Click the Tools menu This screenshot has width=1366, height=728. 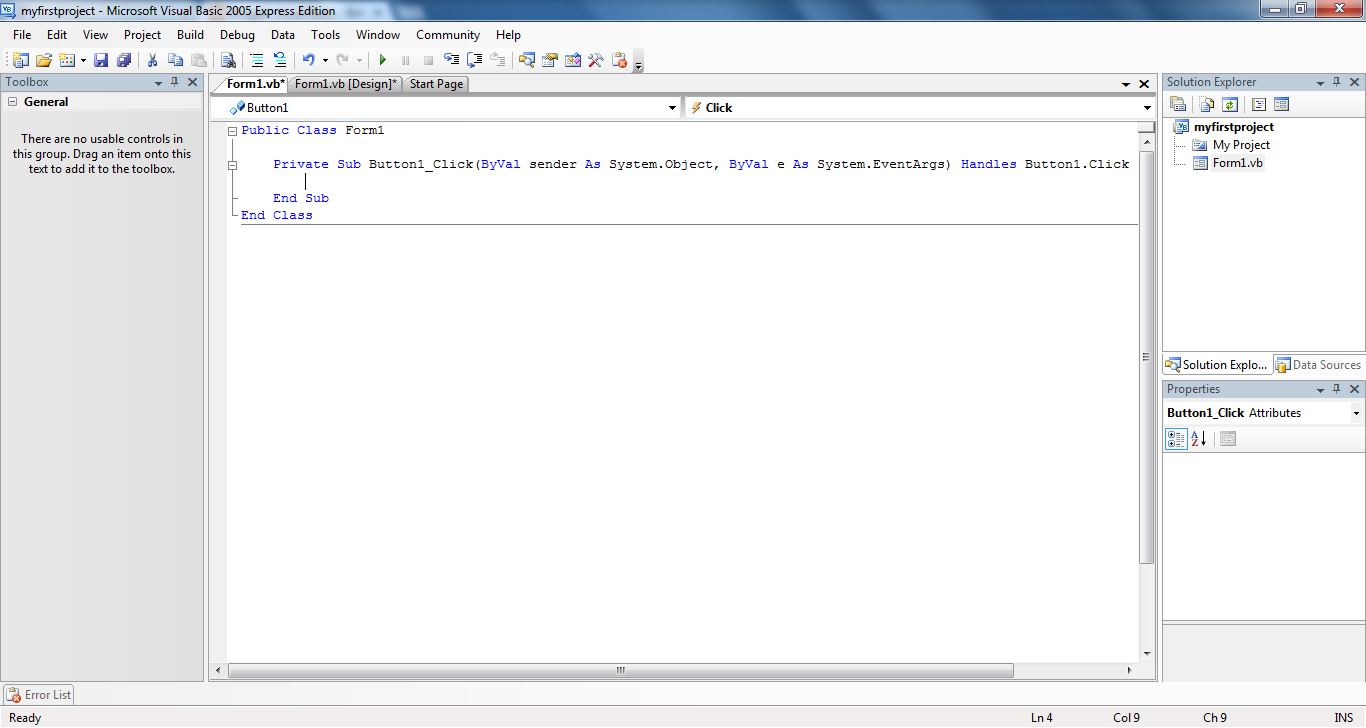(325, 35)
